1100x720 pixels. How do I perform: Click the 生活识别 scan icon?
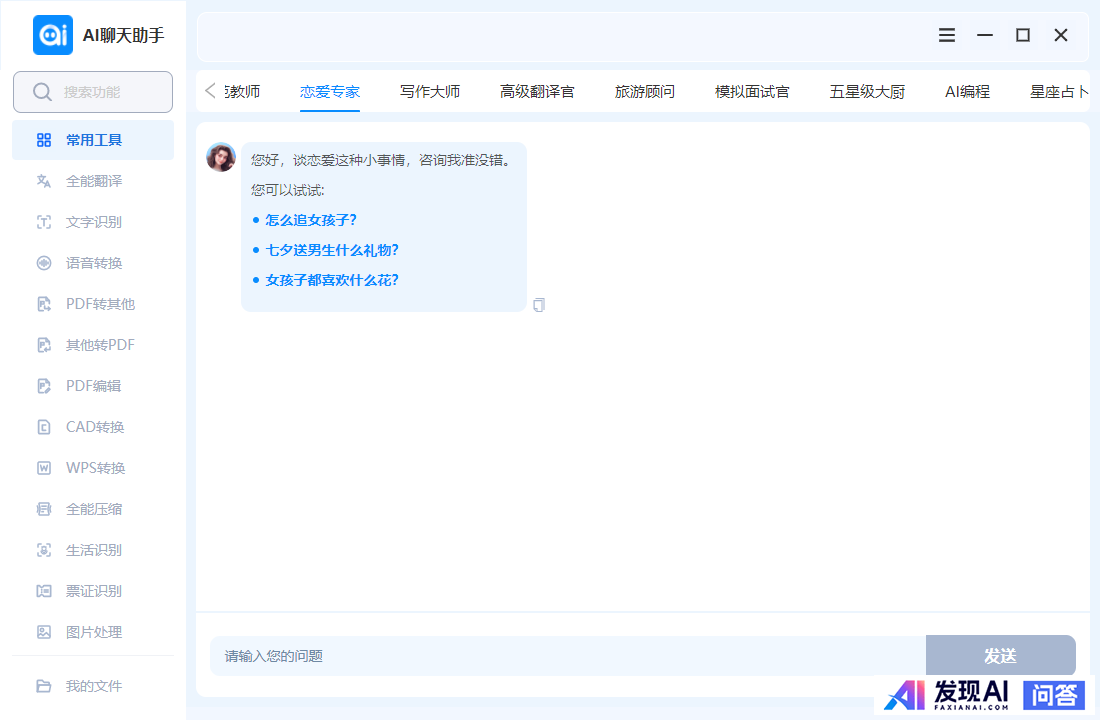point(43,550)
